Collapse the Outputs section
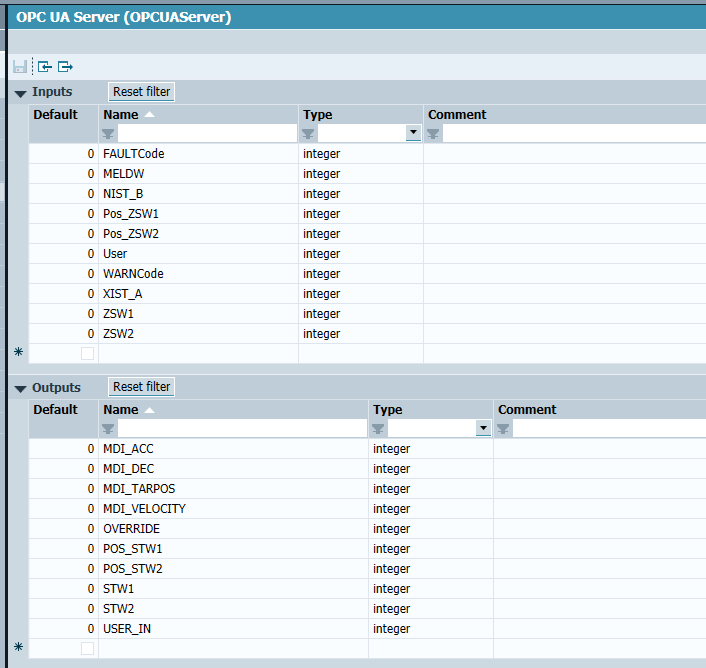 [x=20, y=389]
